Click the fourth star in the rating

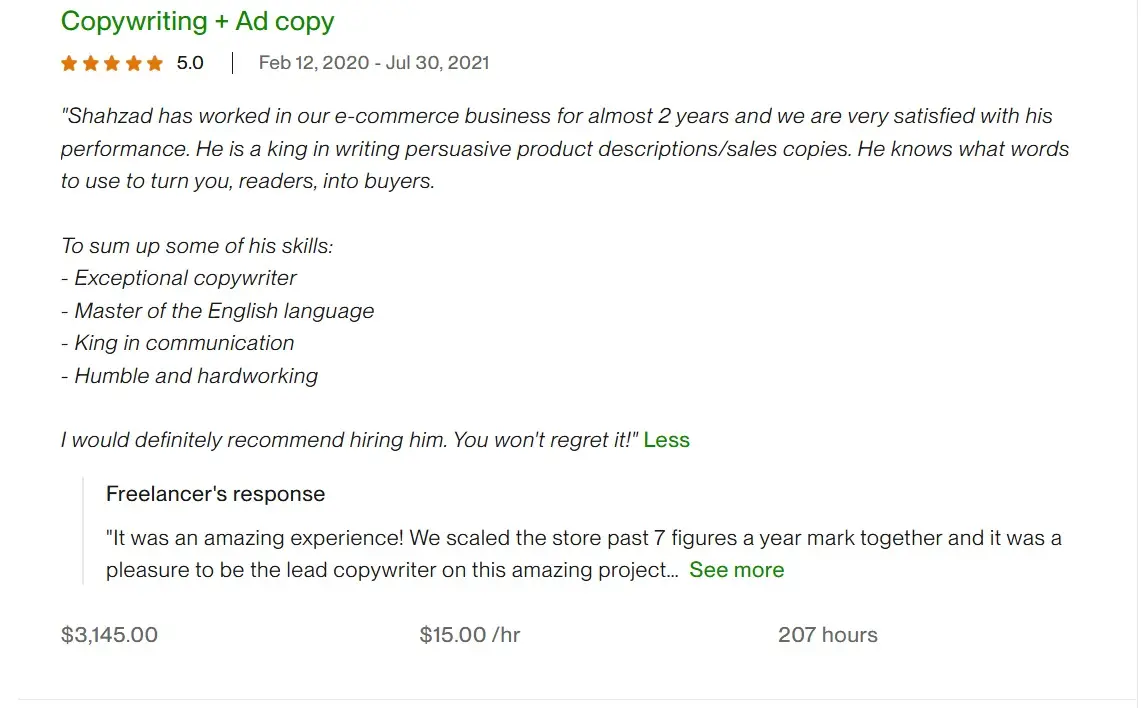tap(134, 62)
